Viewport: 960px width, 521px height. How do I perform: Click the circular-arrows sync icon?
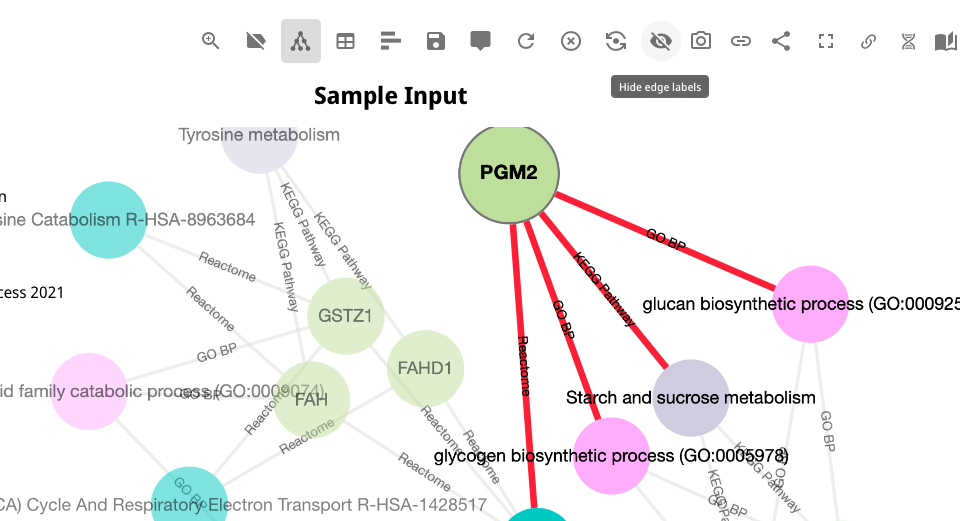[616, 41]
